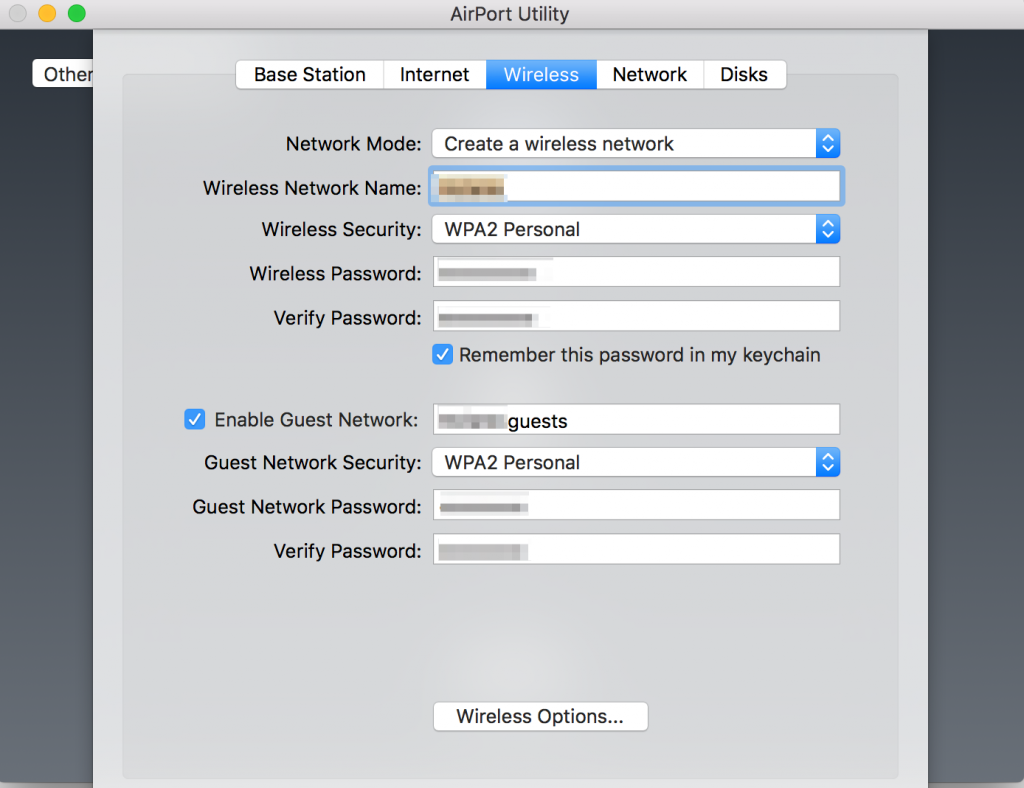Viewport: 1024px width, 788px height.
Task: Click the guest network name field
Action: pyautogui.click(x=636, y=420)
